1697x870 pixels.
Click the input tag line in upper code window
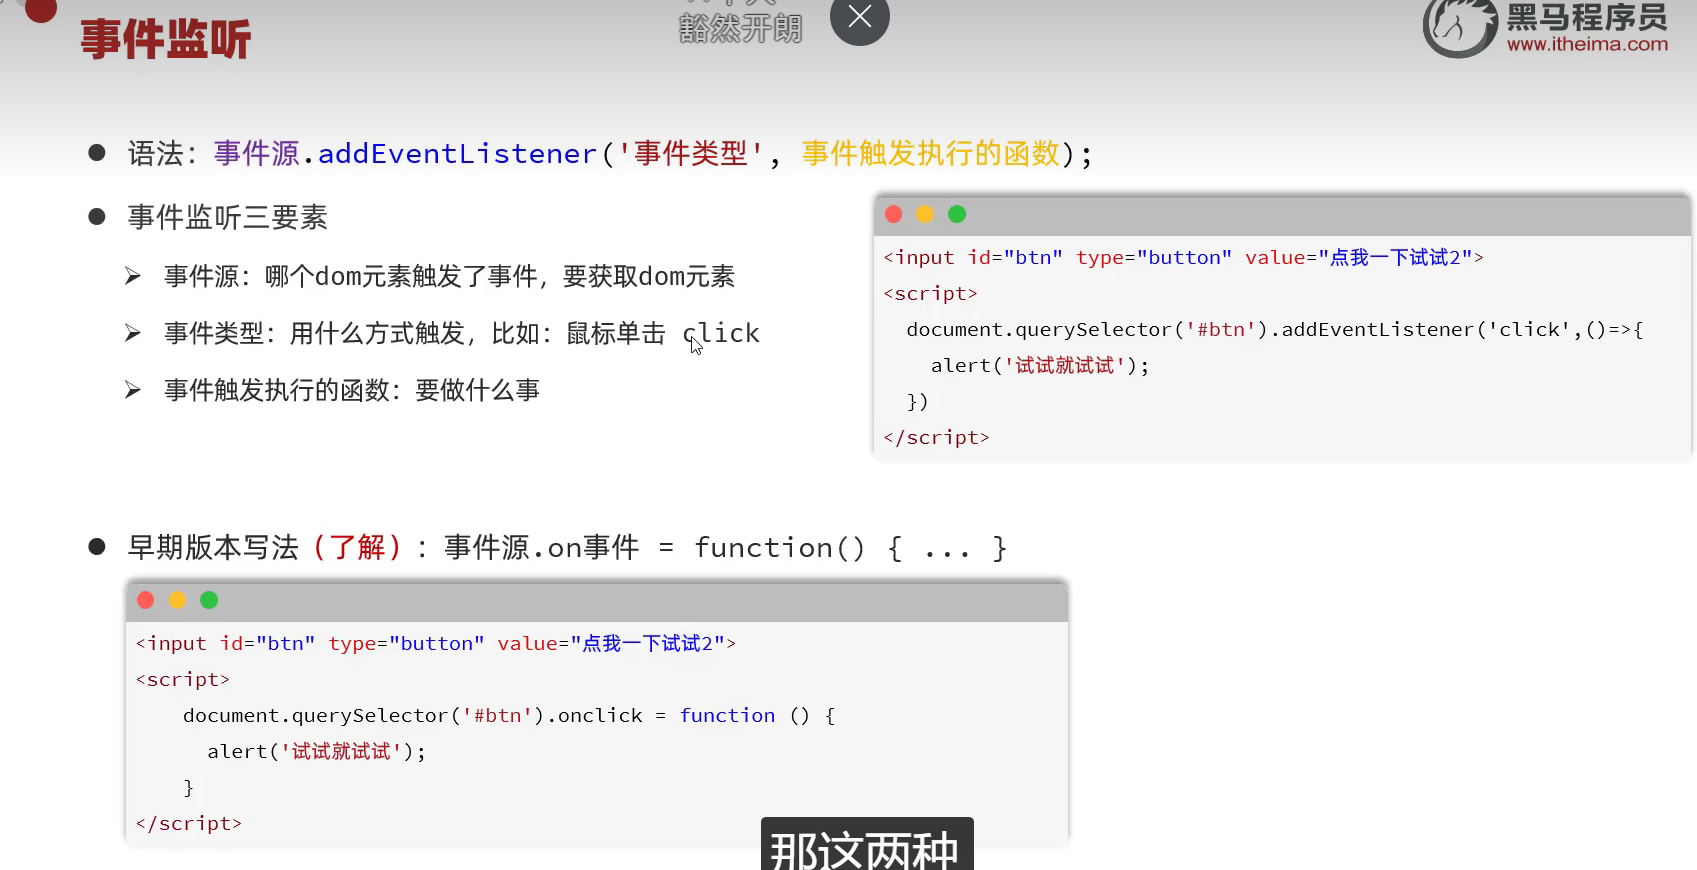(1183, 258)
